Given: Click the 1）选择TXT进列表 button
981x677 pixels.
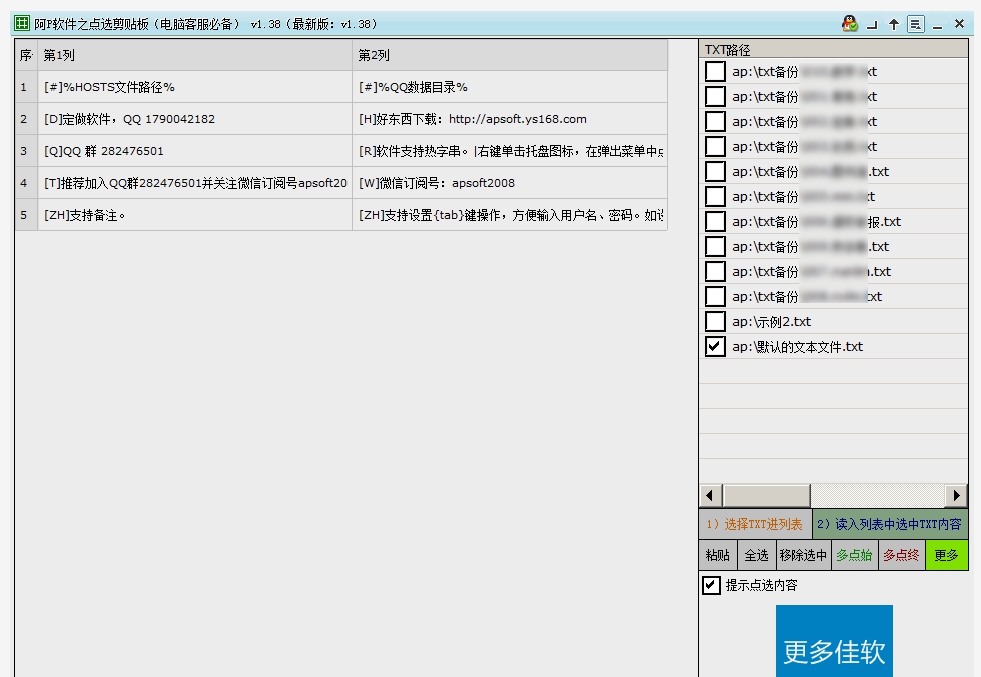Looking at the screenshot, I should [x=755, y=524].
